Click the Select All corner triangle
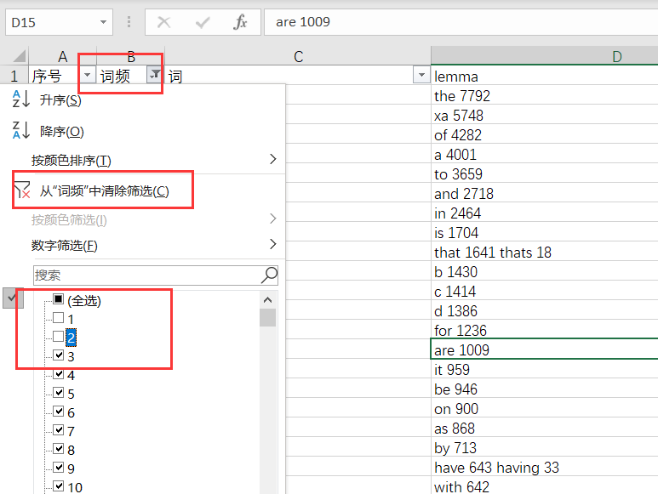This screenshot has height=495, width=658. click(18, 56)
